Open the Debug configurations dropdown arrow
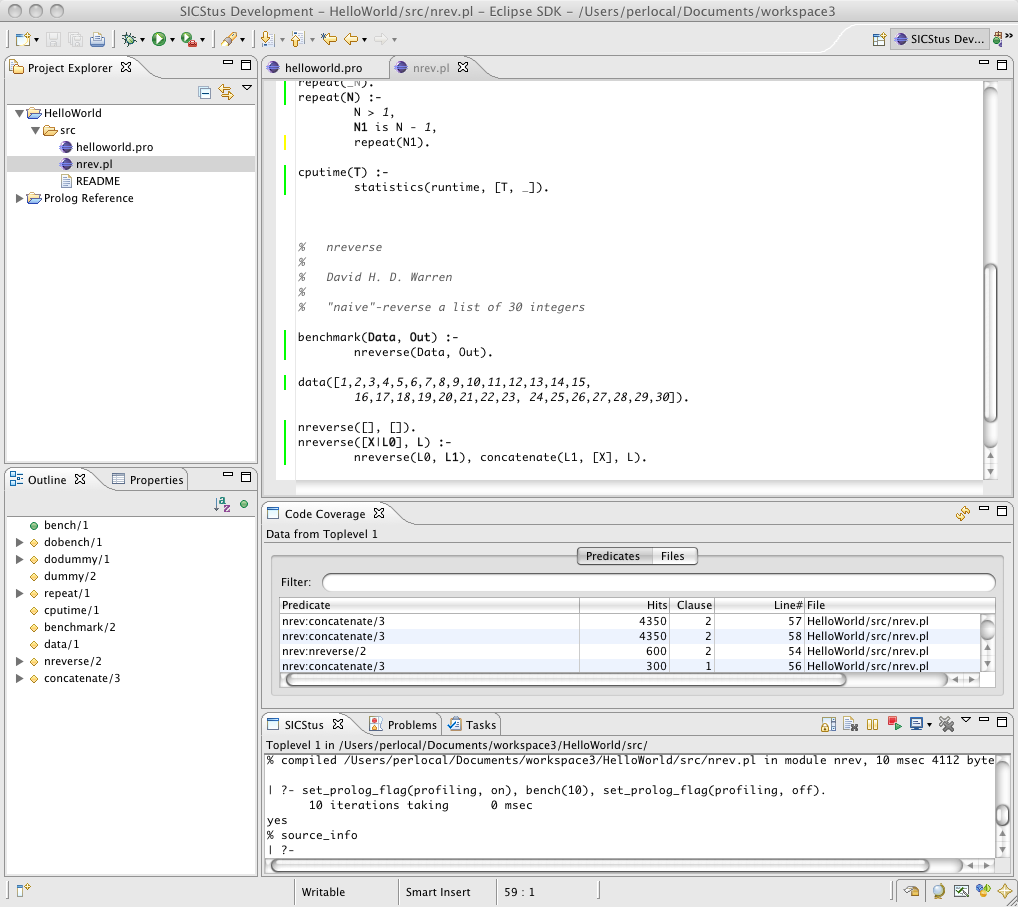The height and width of the screenshot is (907, 1018). 142,40
